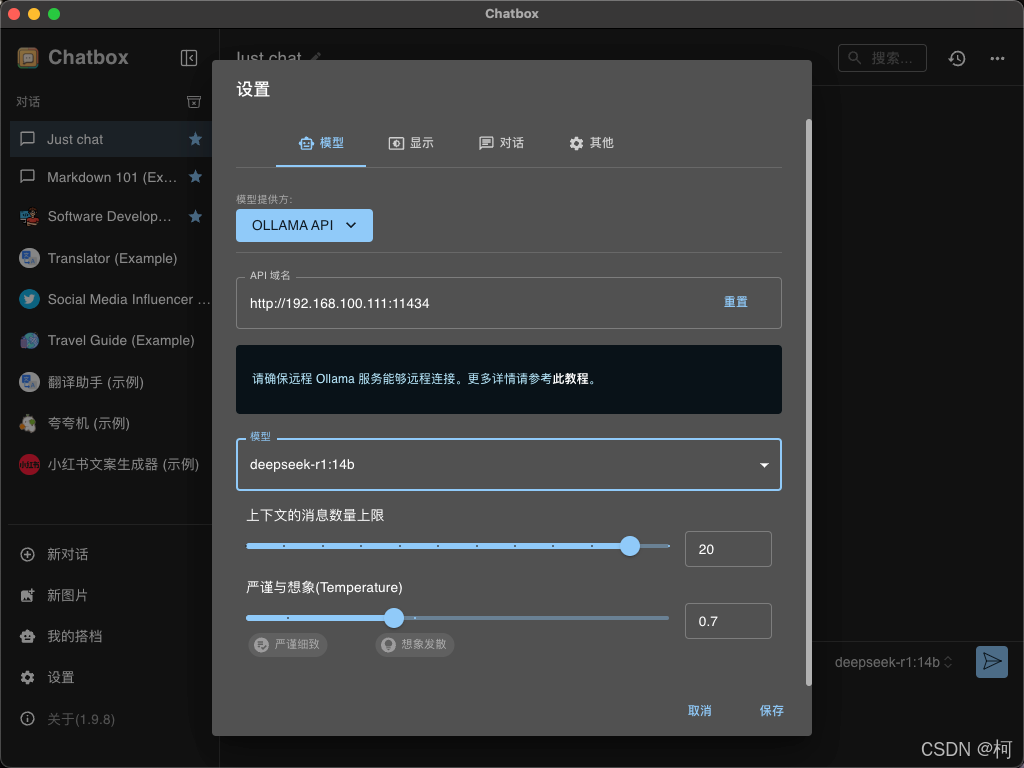
Task: Open the chat history clock icon
Action: click(x=957, y=58)
